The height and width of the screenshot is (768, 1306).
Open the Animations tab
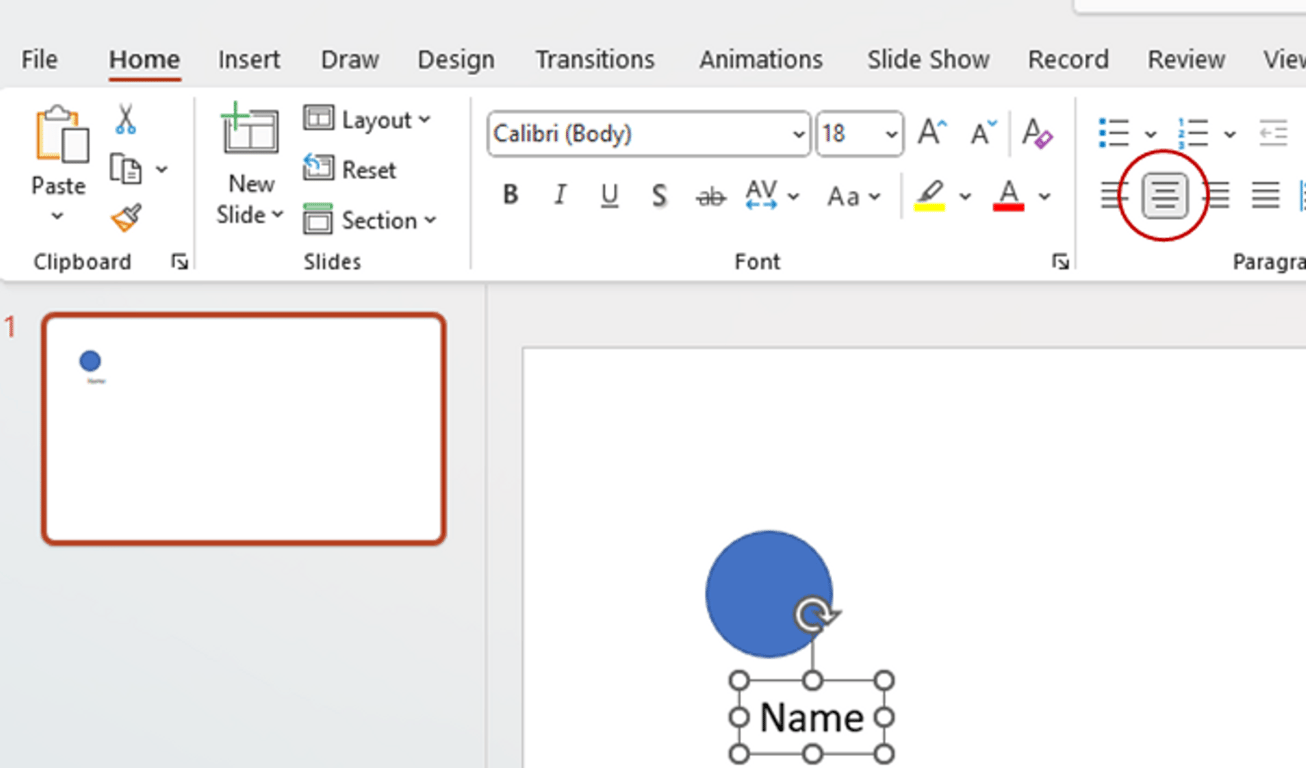point(761,60)
